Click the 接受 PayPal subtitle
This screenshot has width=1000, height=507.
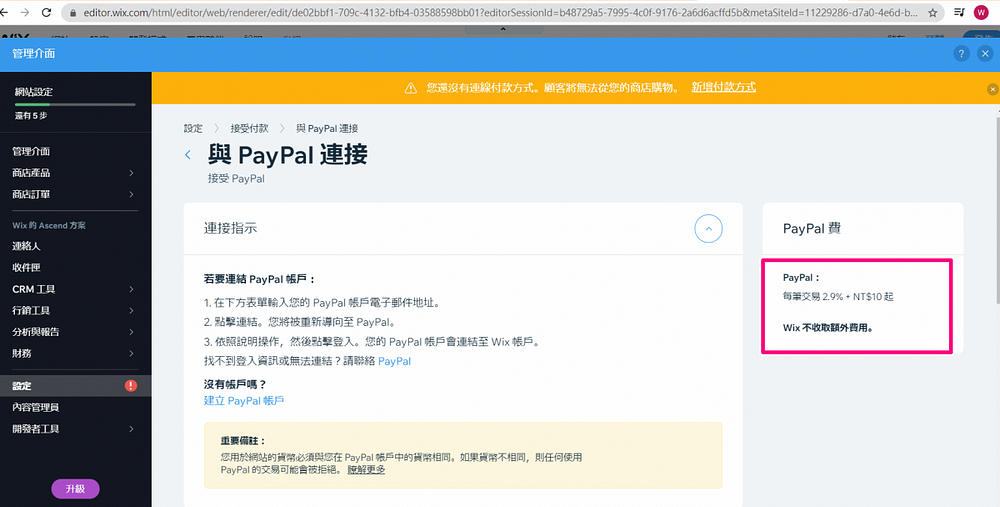tap(236, 179)
